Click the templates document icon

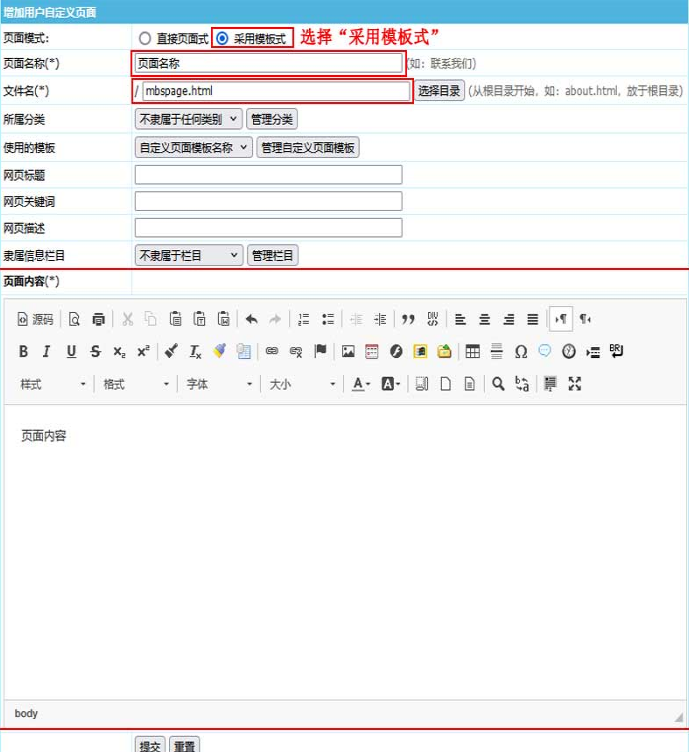470,384
